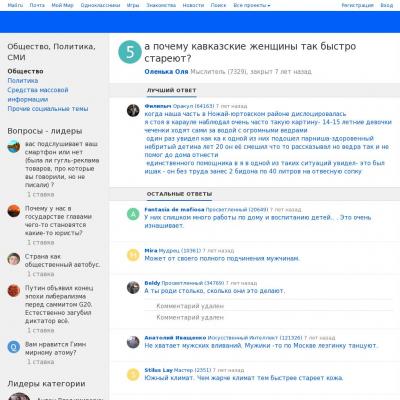Click Fantasia de mafiosa's green avatar

tap(133, 214)
